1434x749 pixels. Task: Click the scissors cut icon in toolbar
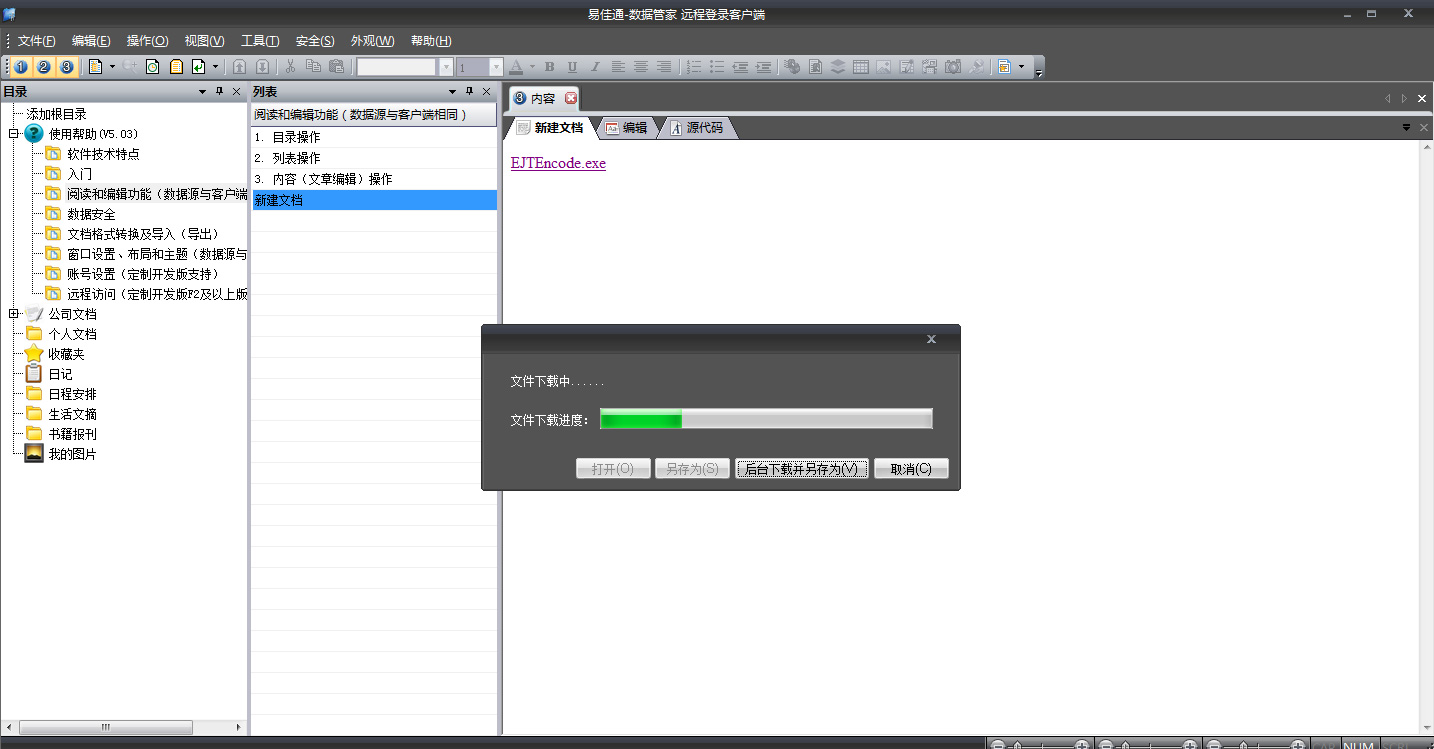[290, 67]
